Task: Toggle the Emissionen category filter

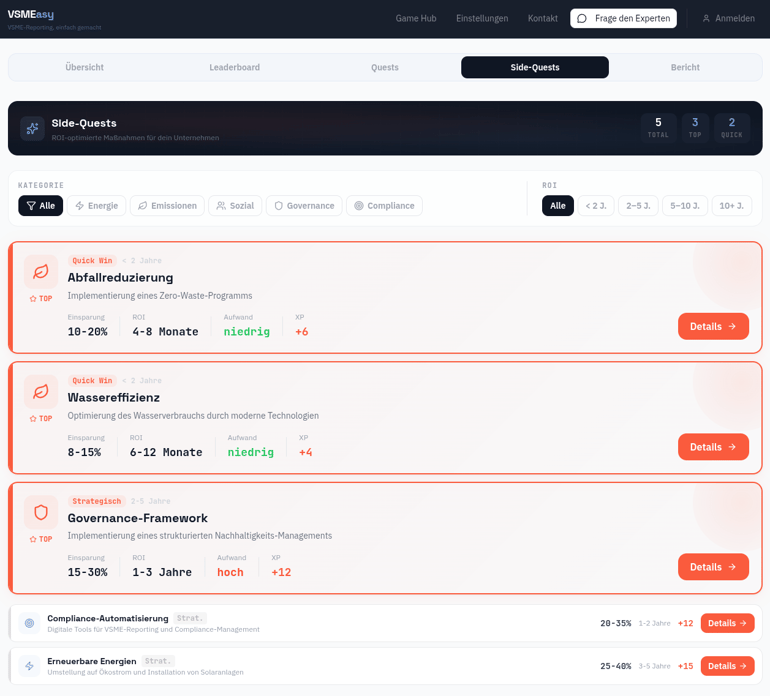Action: (x=167, y=206)
